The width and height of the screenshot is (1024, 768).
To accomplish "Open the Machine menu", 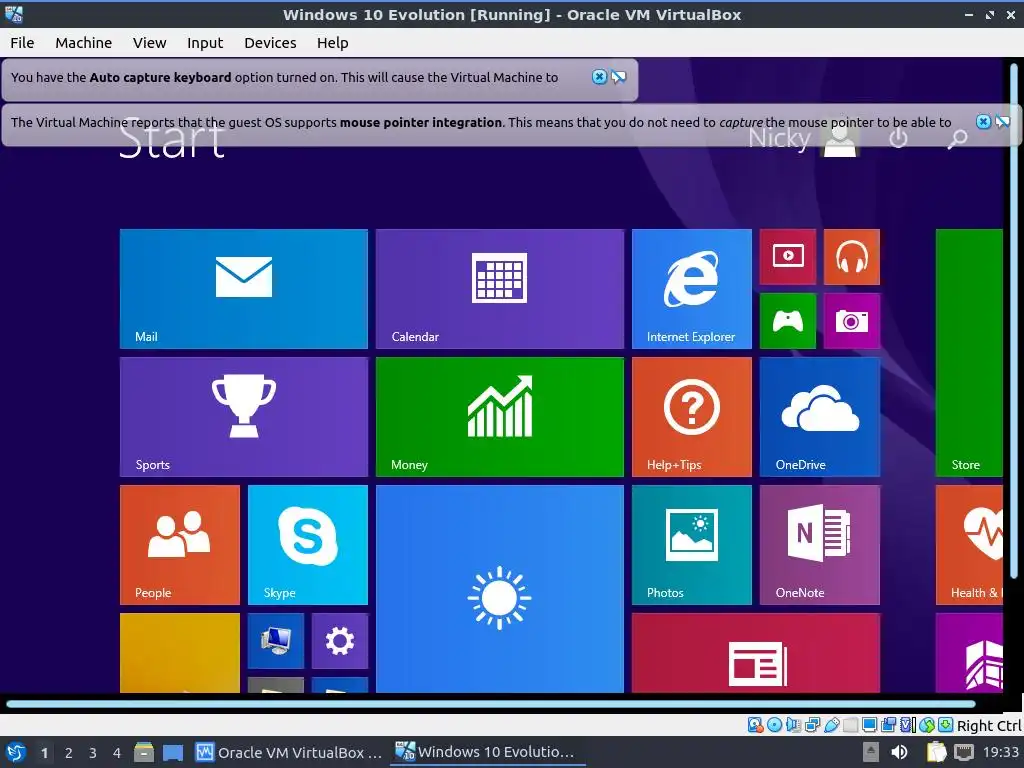I will click(84, 43).
